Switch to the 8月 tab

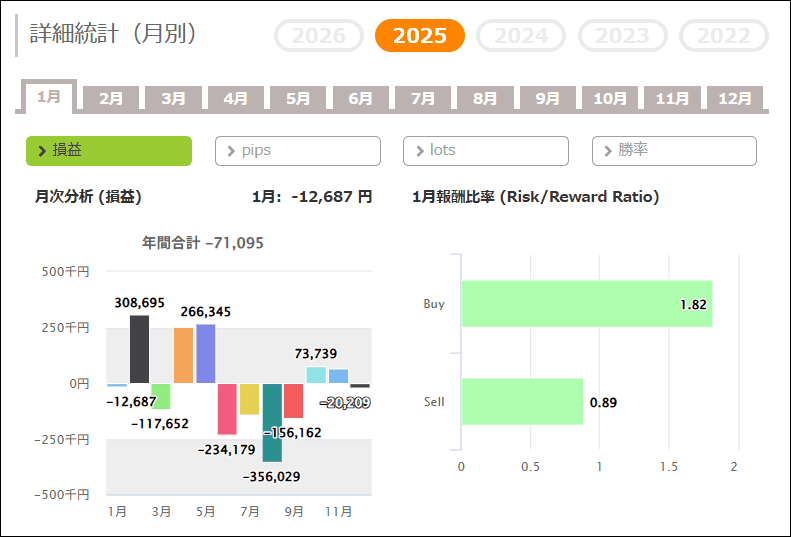point(485,99)
